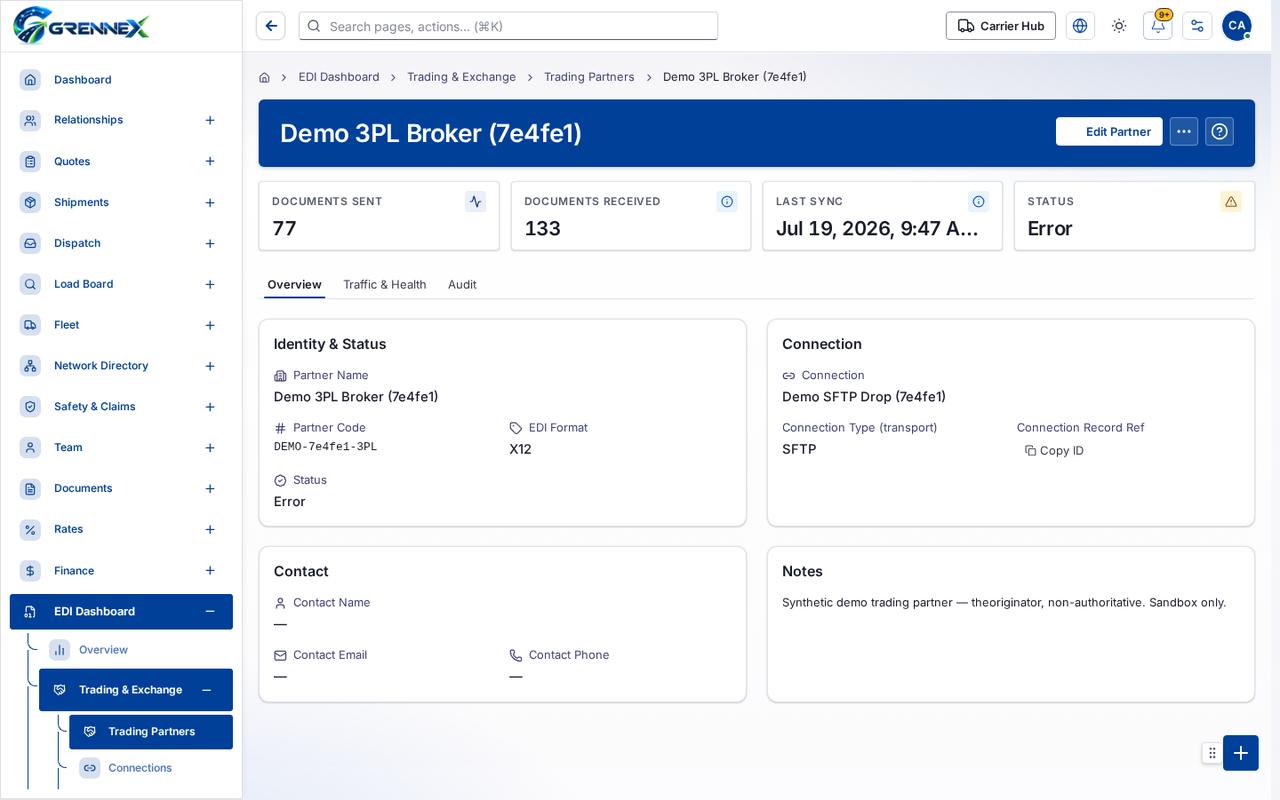
Task: Click the search pages input field
Action: [x=508, y=26]
